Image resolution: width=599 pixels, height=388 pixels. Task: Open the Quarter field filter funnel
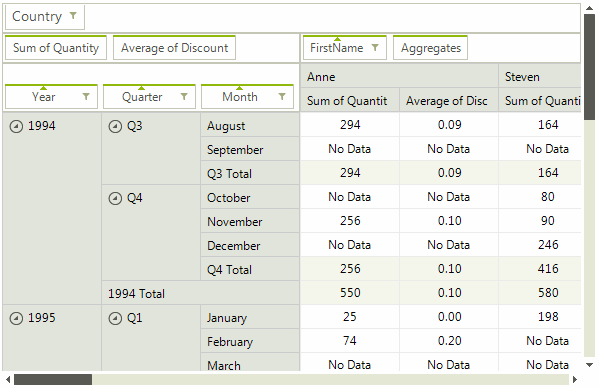point(184,96)
